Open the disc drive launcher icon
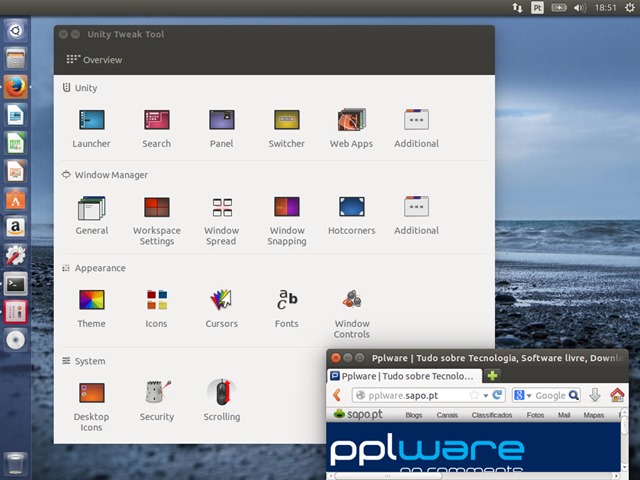Viewport: 640px width, 480px height. (x=16, y=340)
